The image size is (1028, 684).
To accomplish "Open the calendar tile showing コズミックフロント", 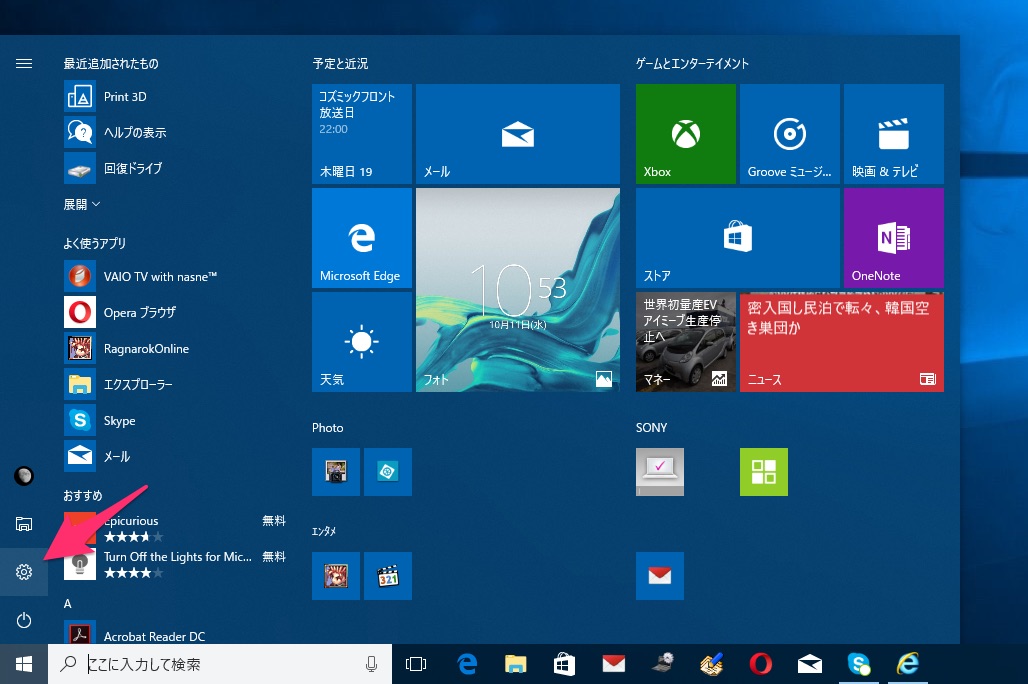I will click(362, 134).
